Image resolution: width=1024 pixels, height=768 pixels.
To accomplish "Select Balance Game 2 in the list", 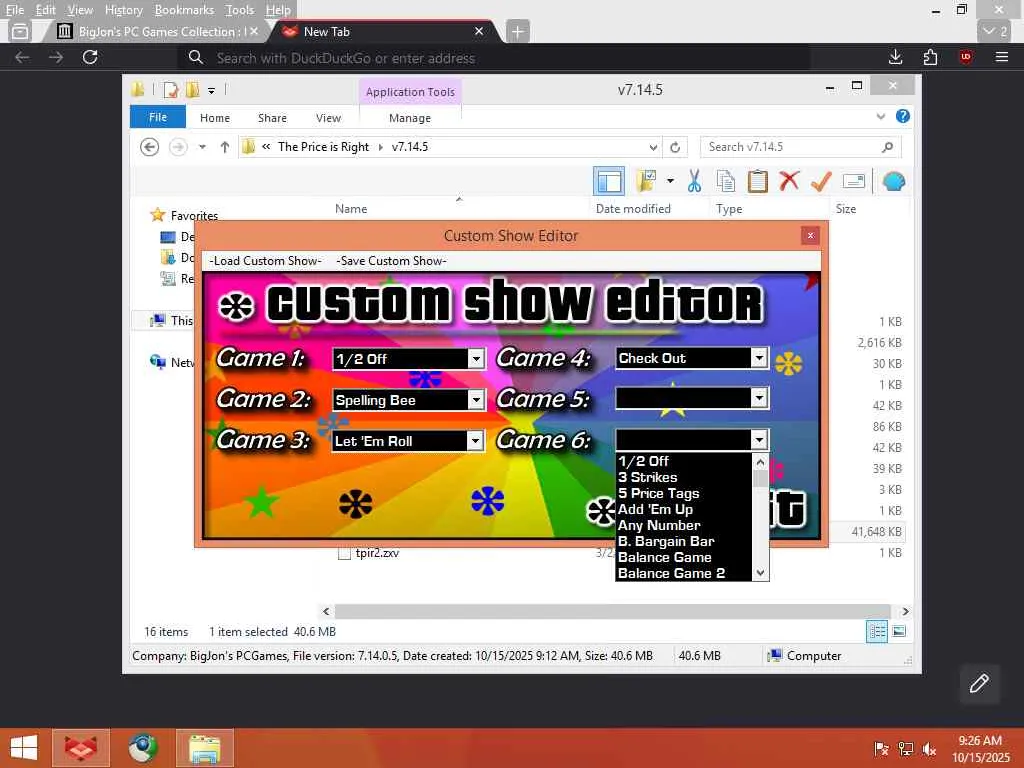I will click(x=684, y=573).
